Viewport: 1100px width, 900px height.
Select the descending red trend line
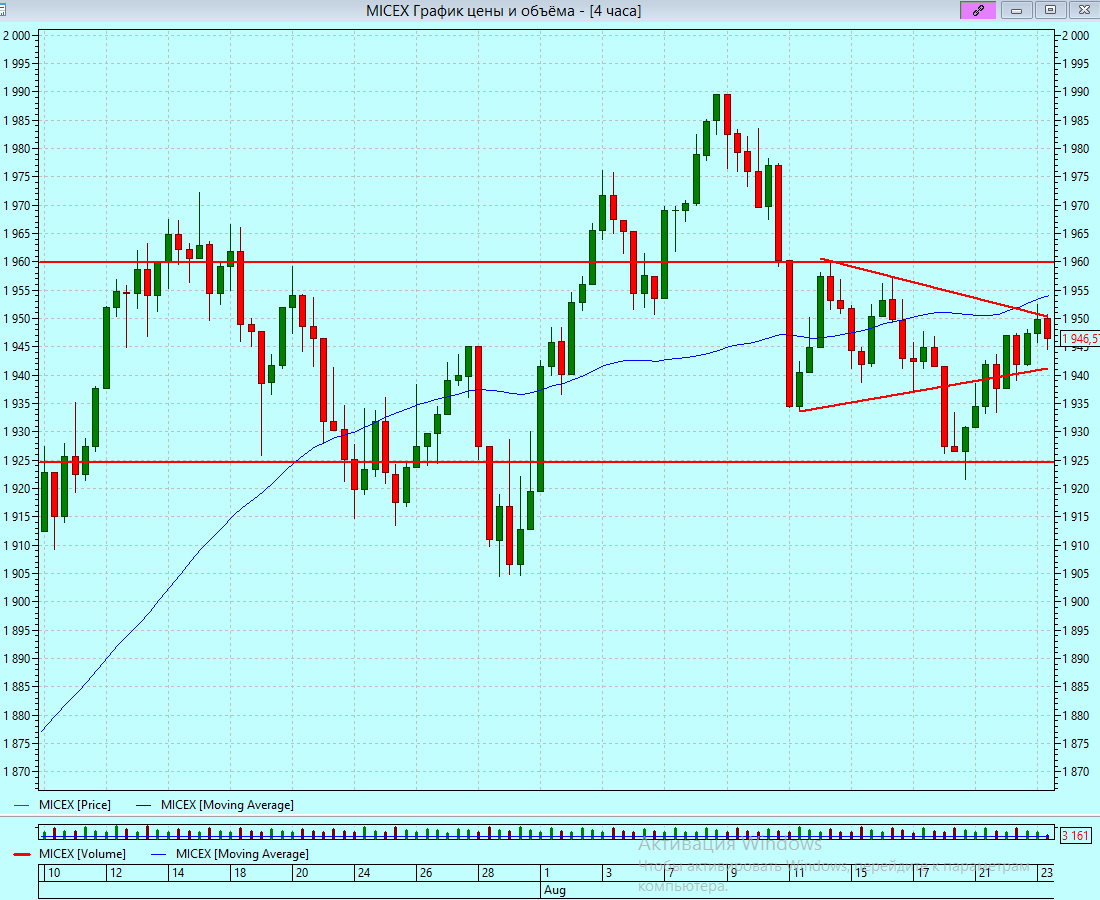(934, 288)
